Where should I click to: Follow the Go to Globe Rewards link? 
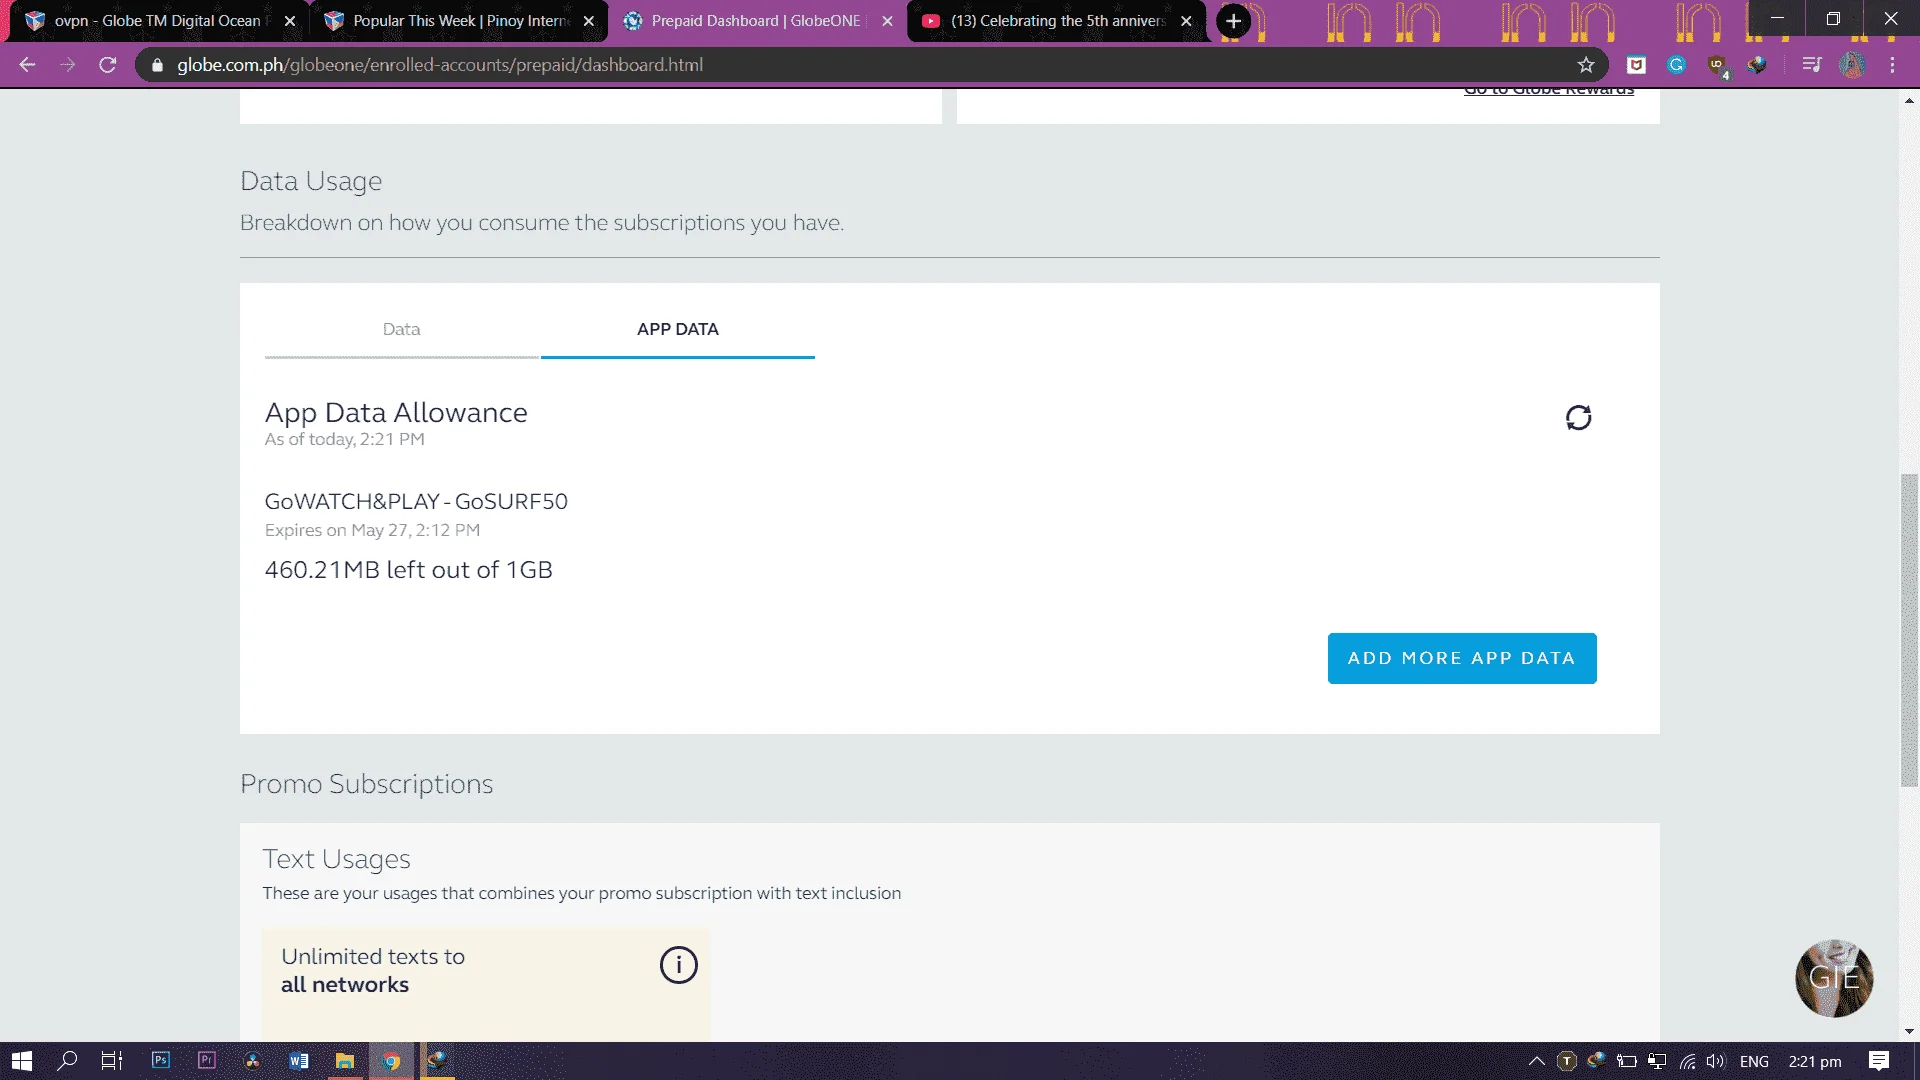[1549, 91]
